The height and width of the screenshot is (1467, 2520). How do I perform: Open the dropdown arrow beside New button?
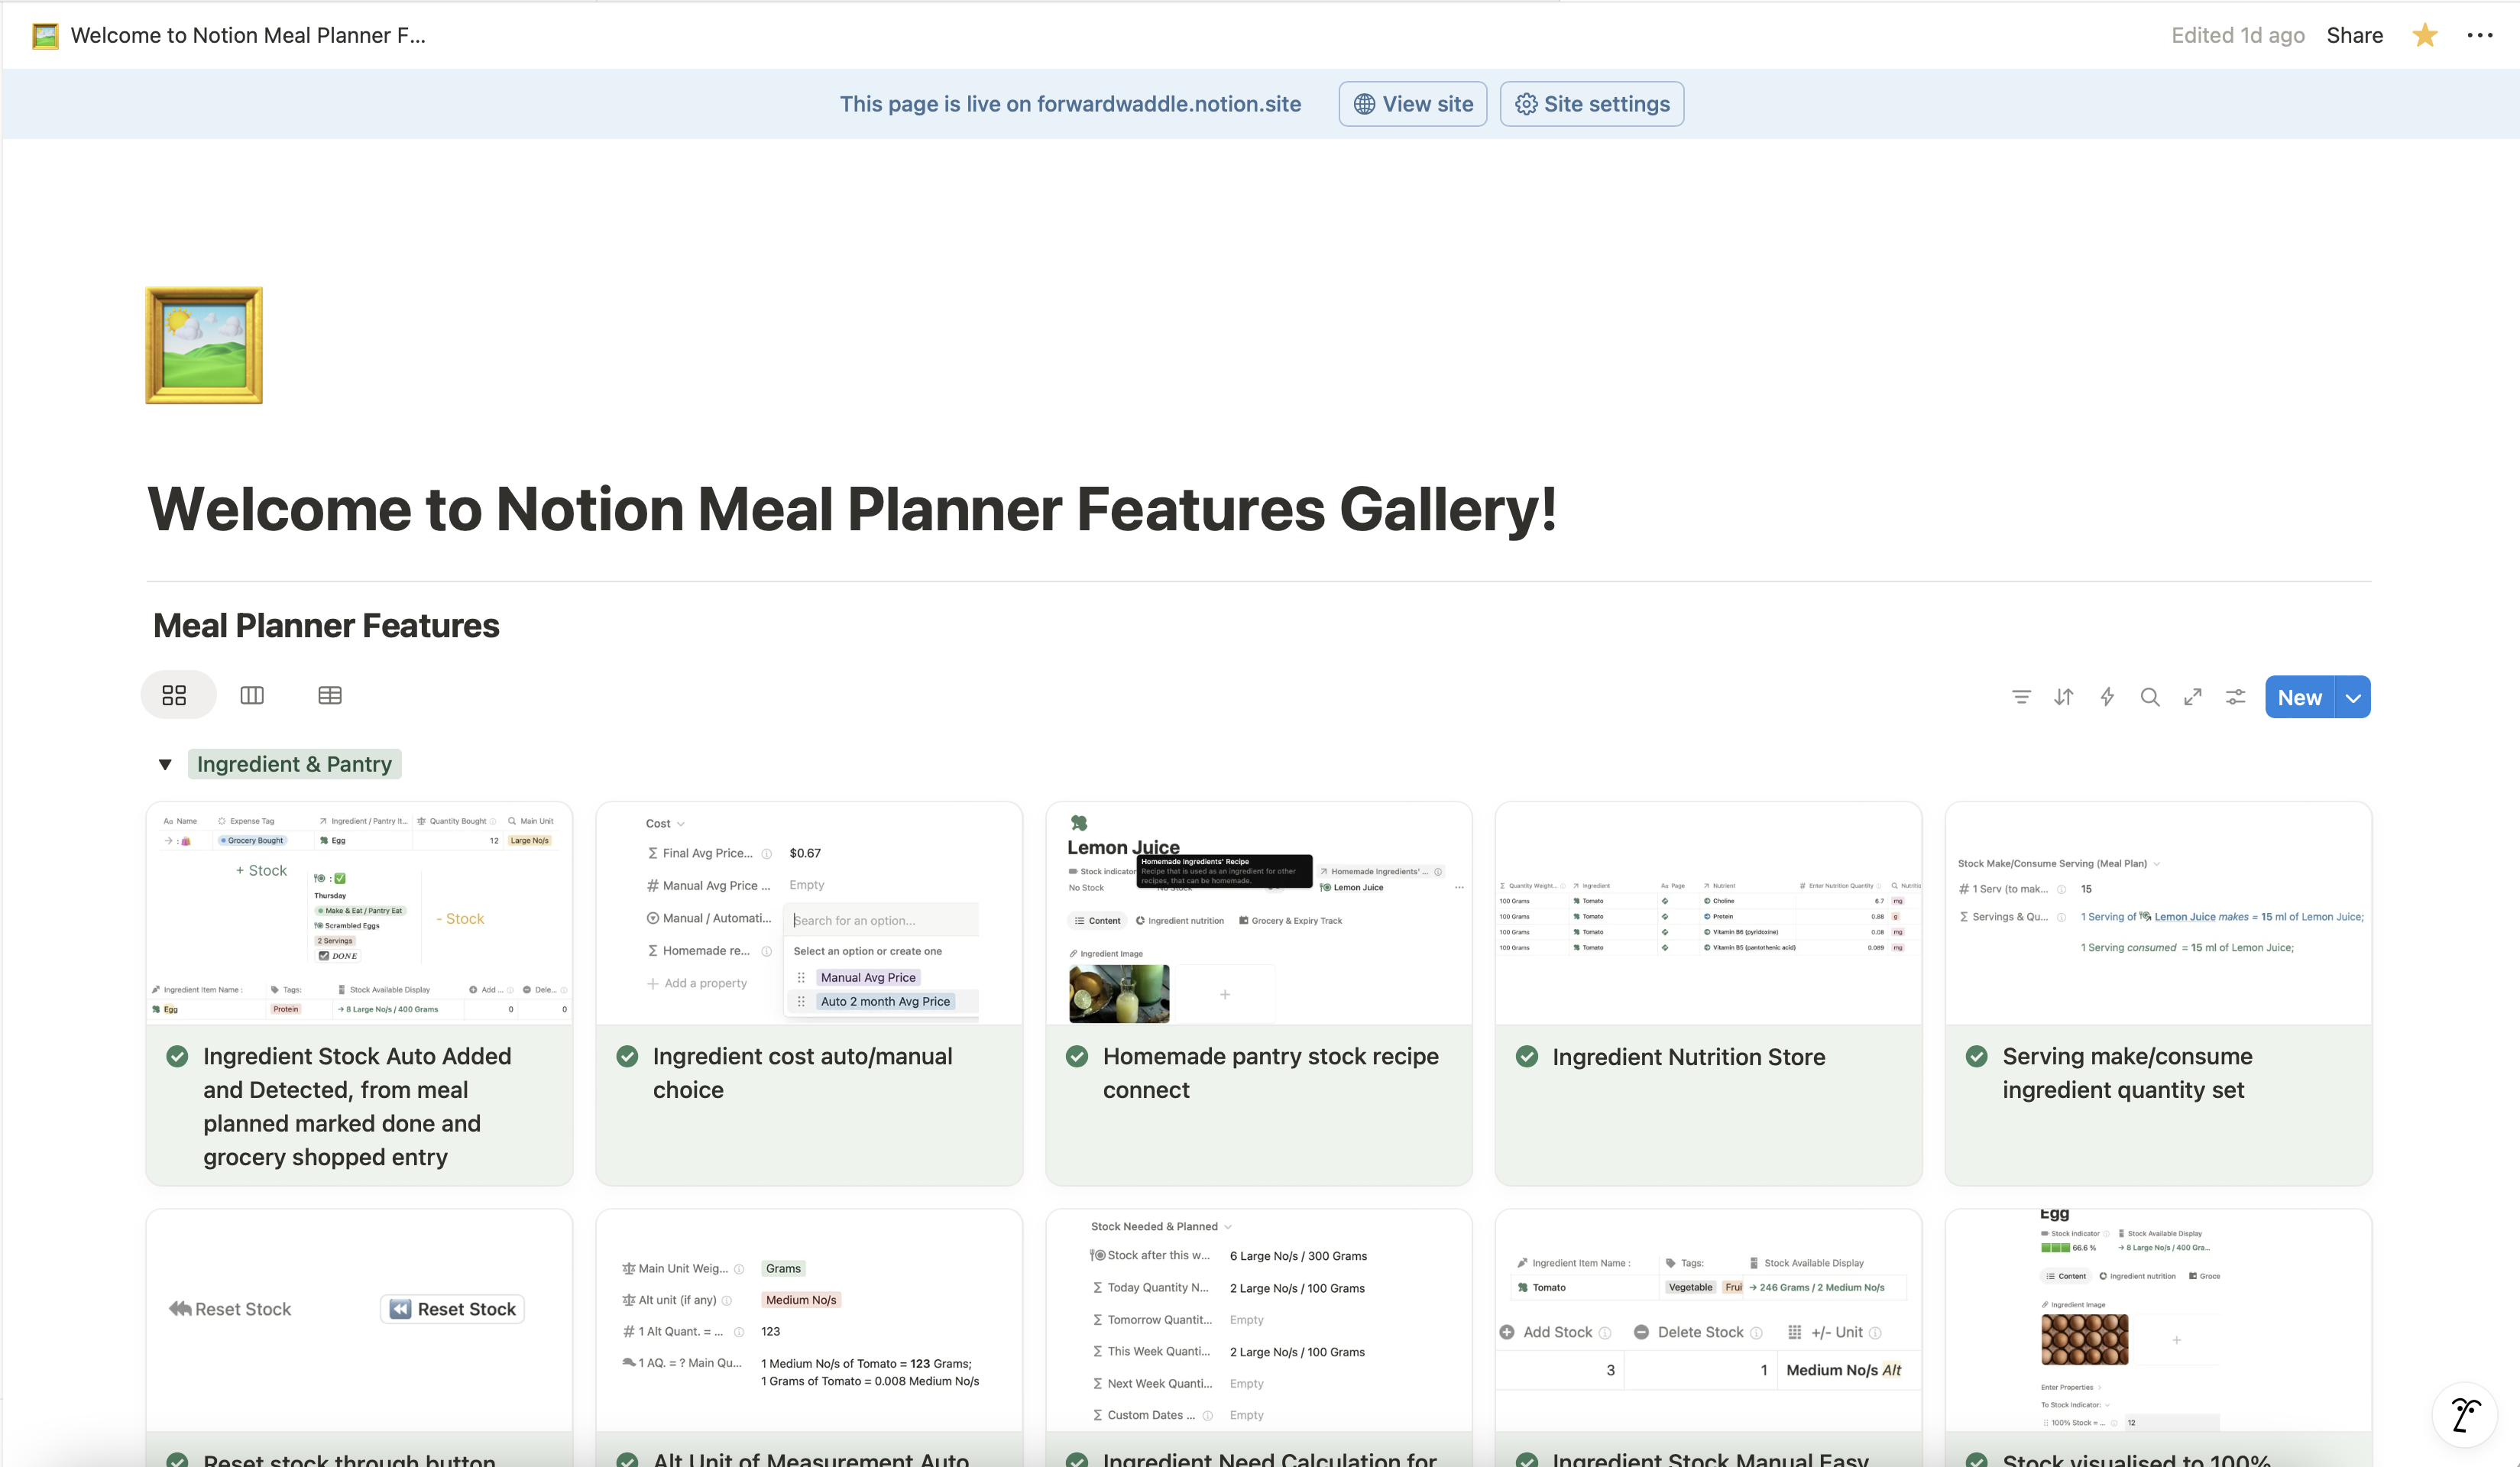[x=2353, y=698]
